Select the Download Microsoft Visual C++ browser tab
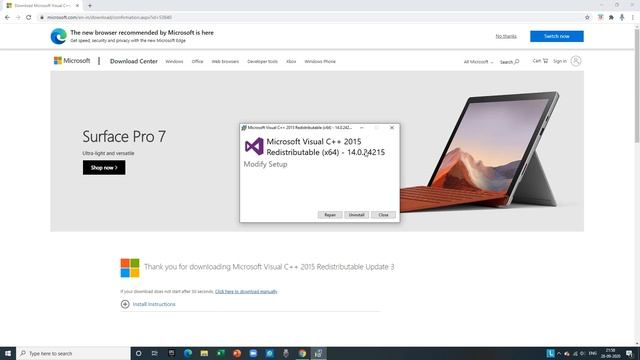This screenshot has width=640, height=360. 42,6
